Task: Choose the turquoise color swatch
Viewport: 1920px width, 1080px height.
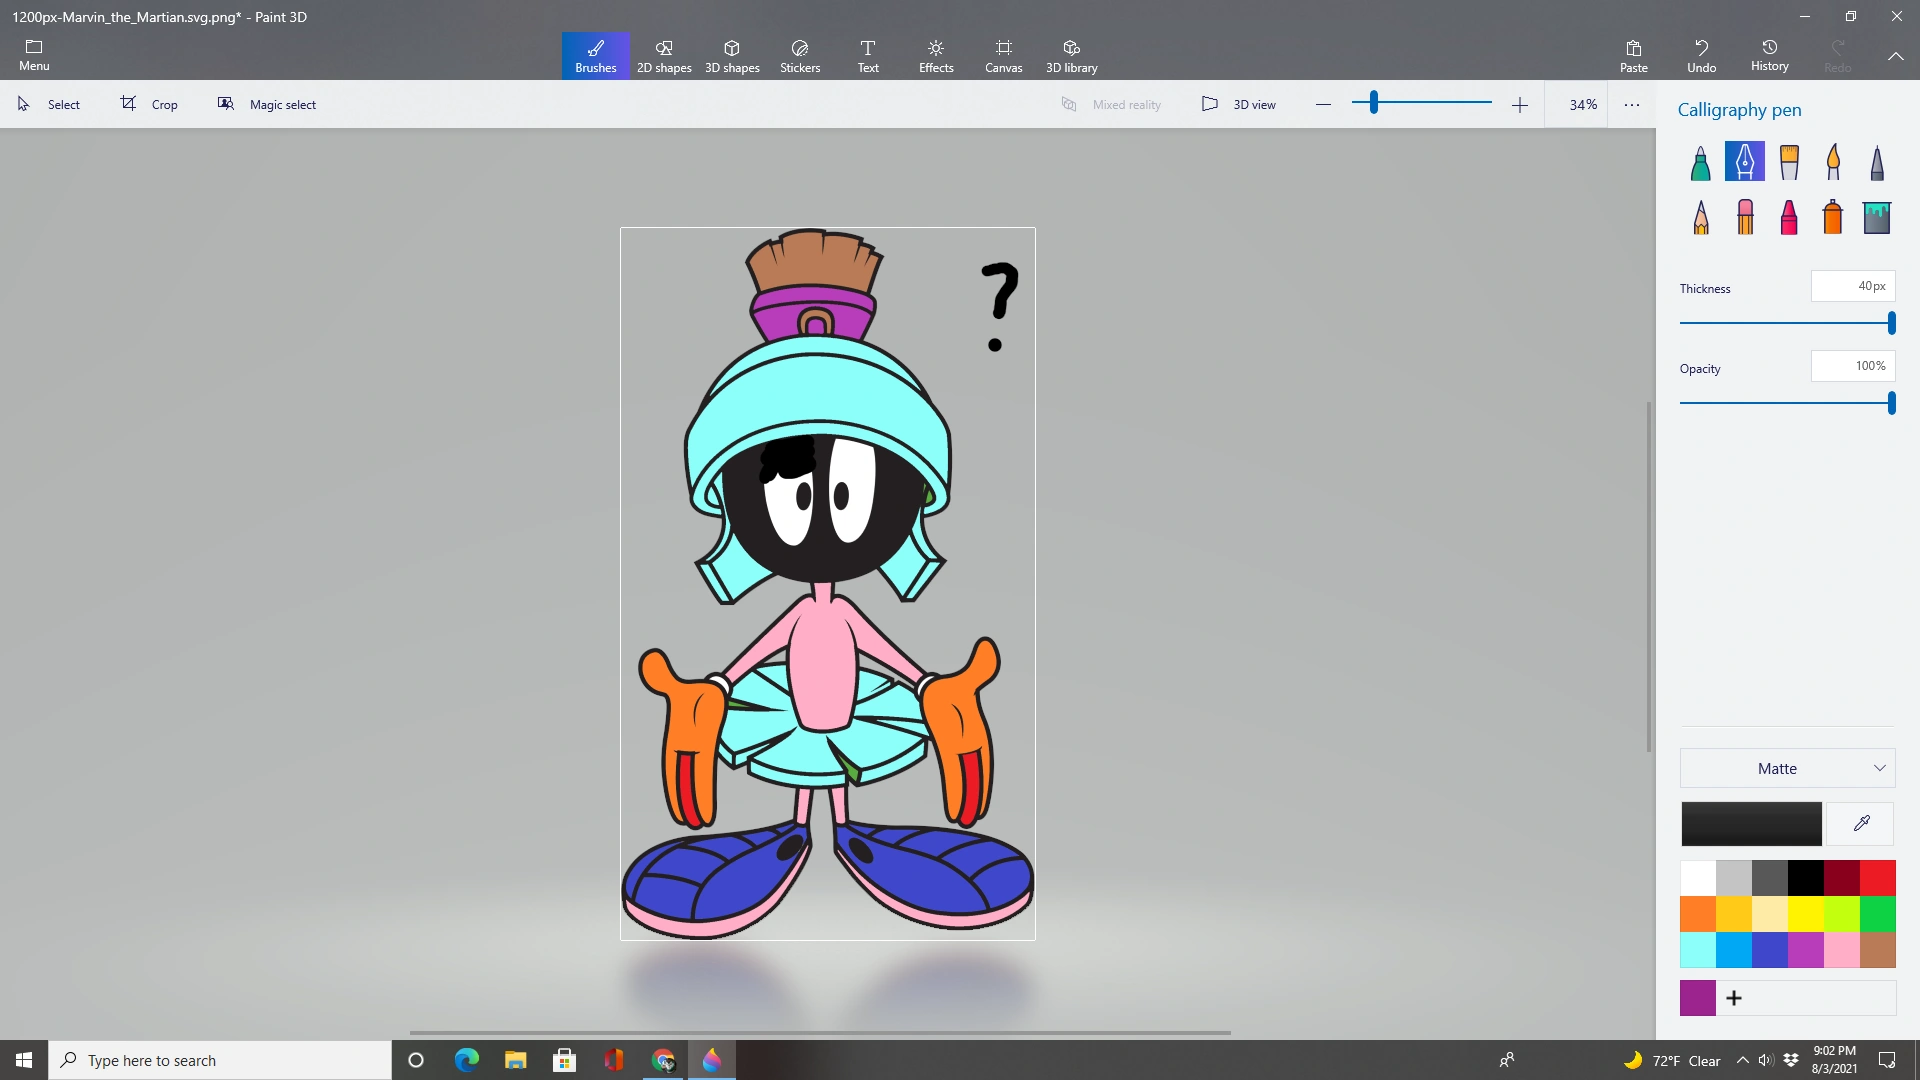Action: click(1697, 950)
